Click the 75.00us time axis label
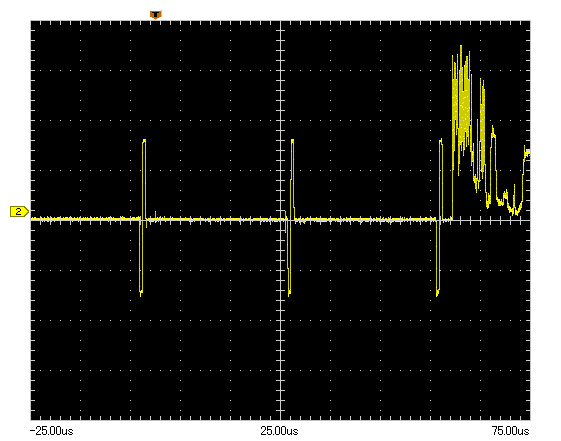The height and width of the screenshot is (441, 561). (x=511, y=431)
